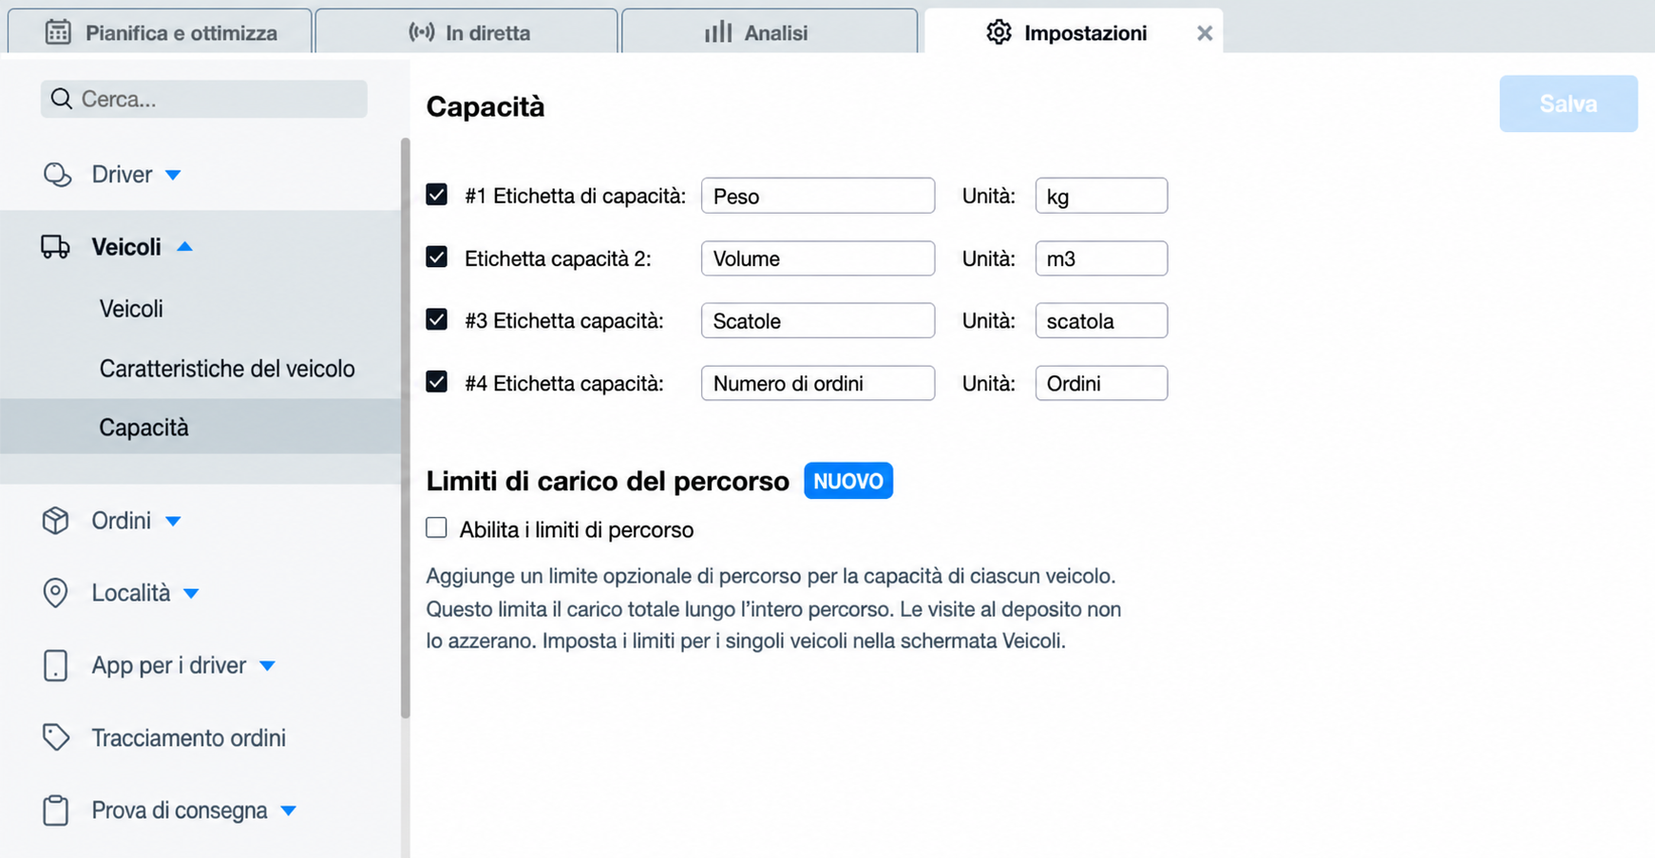1655x858 pixels.
Task: Switch to the Pianifica e ottimizza tab
Action: click(160, 32)
